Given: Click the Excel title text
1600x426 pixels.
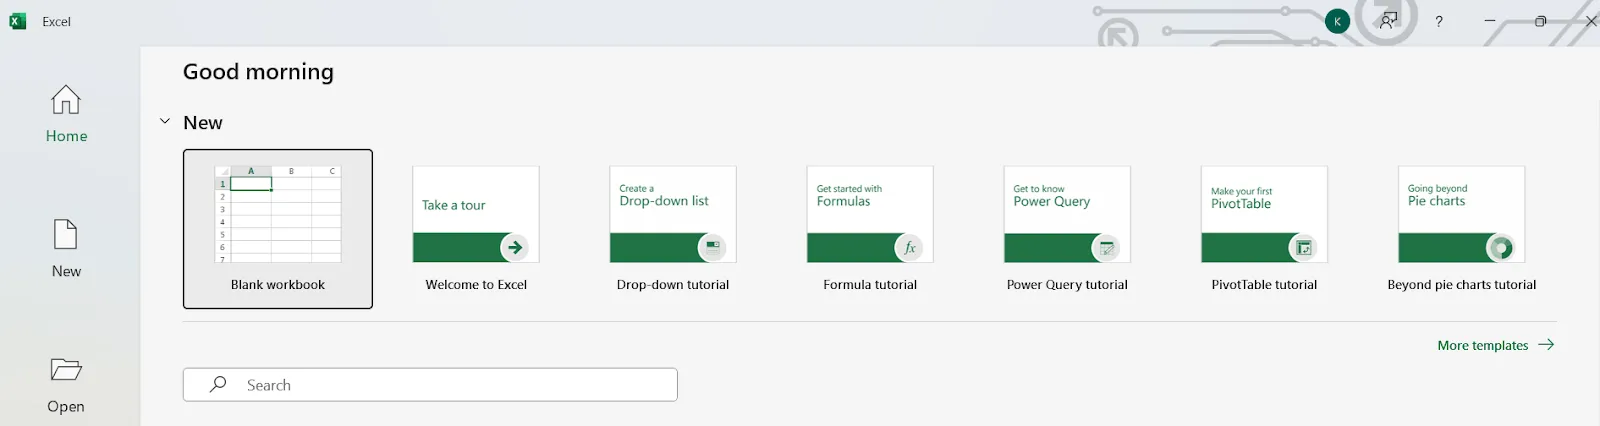Looking at the screenshot, I should [x=56, y=21].
